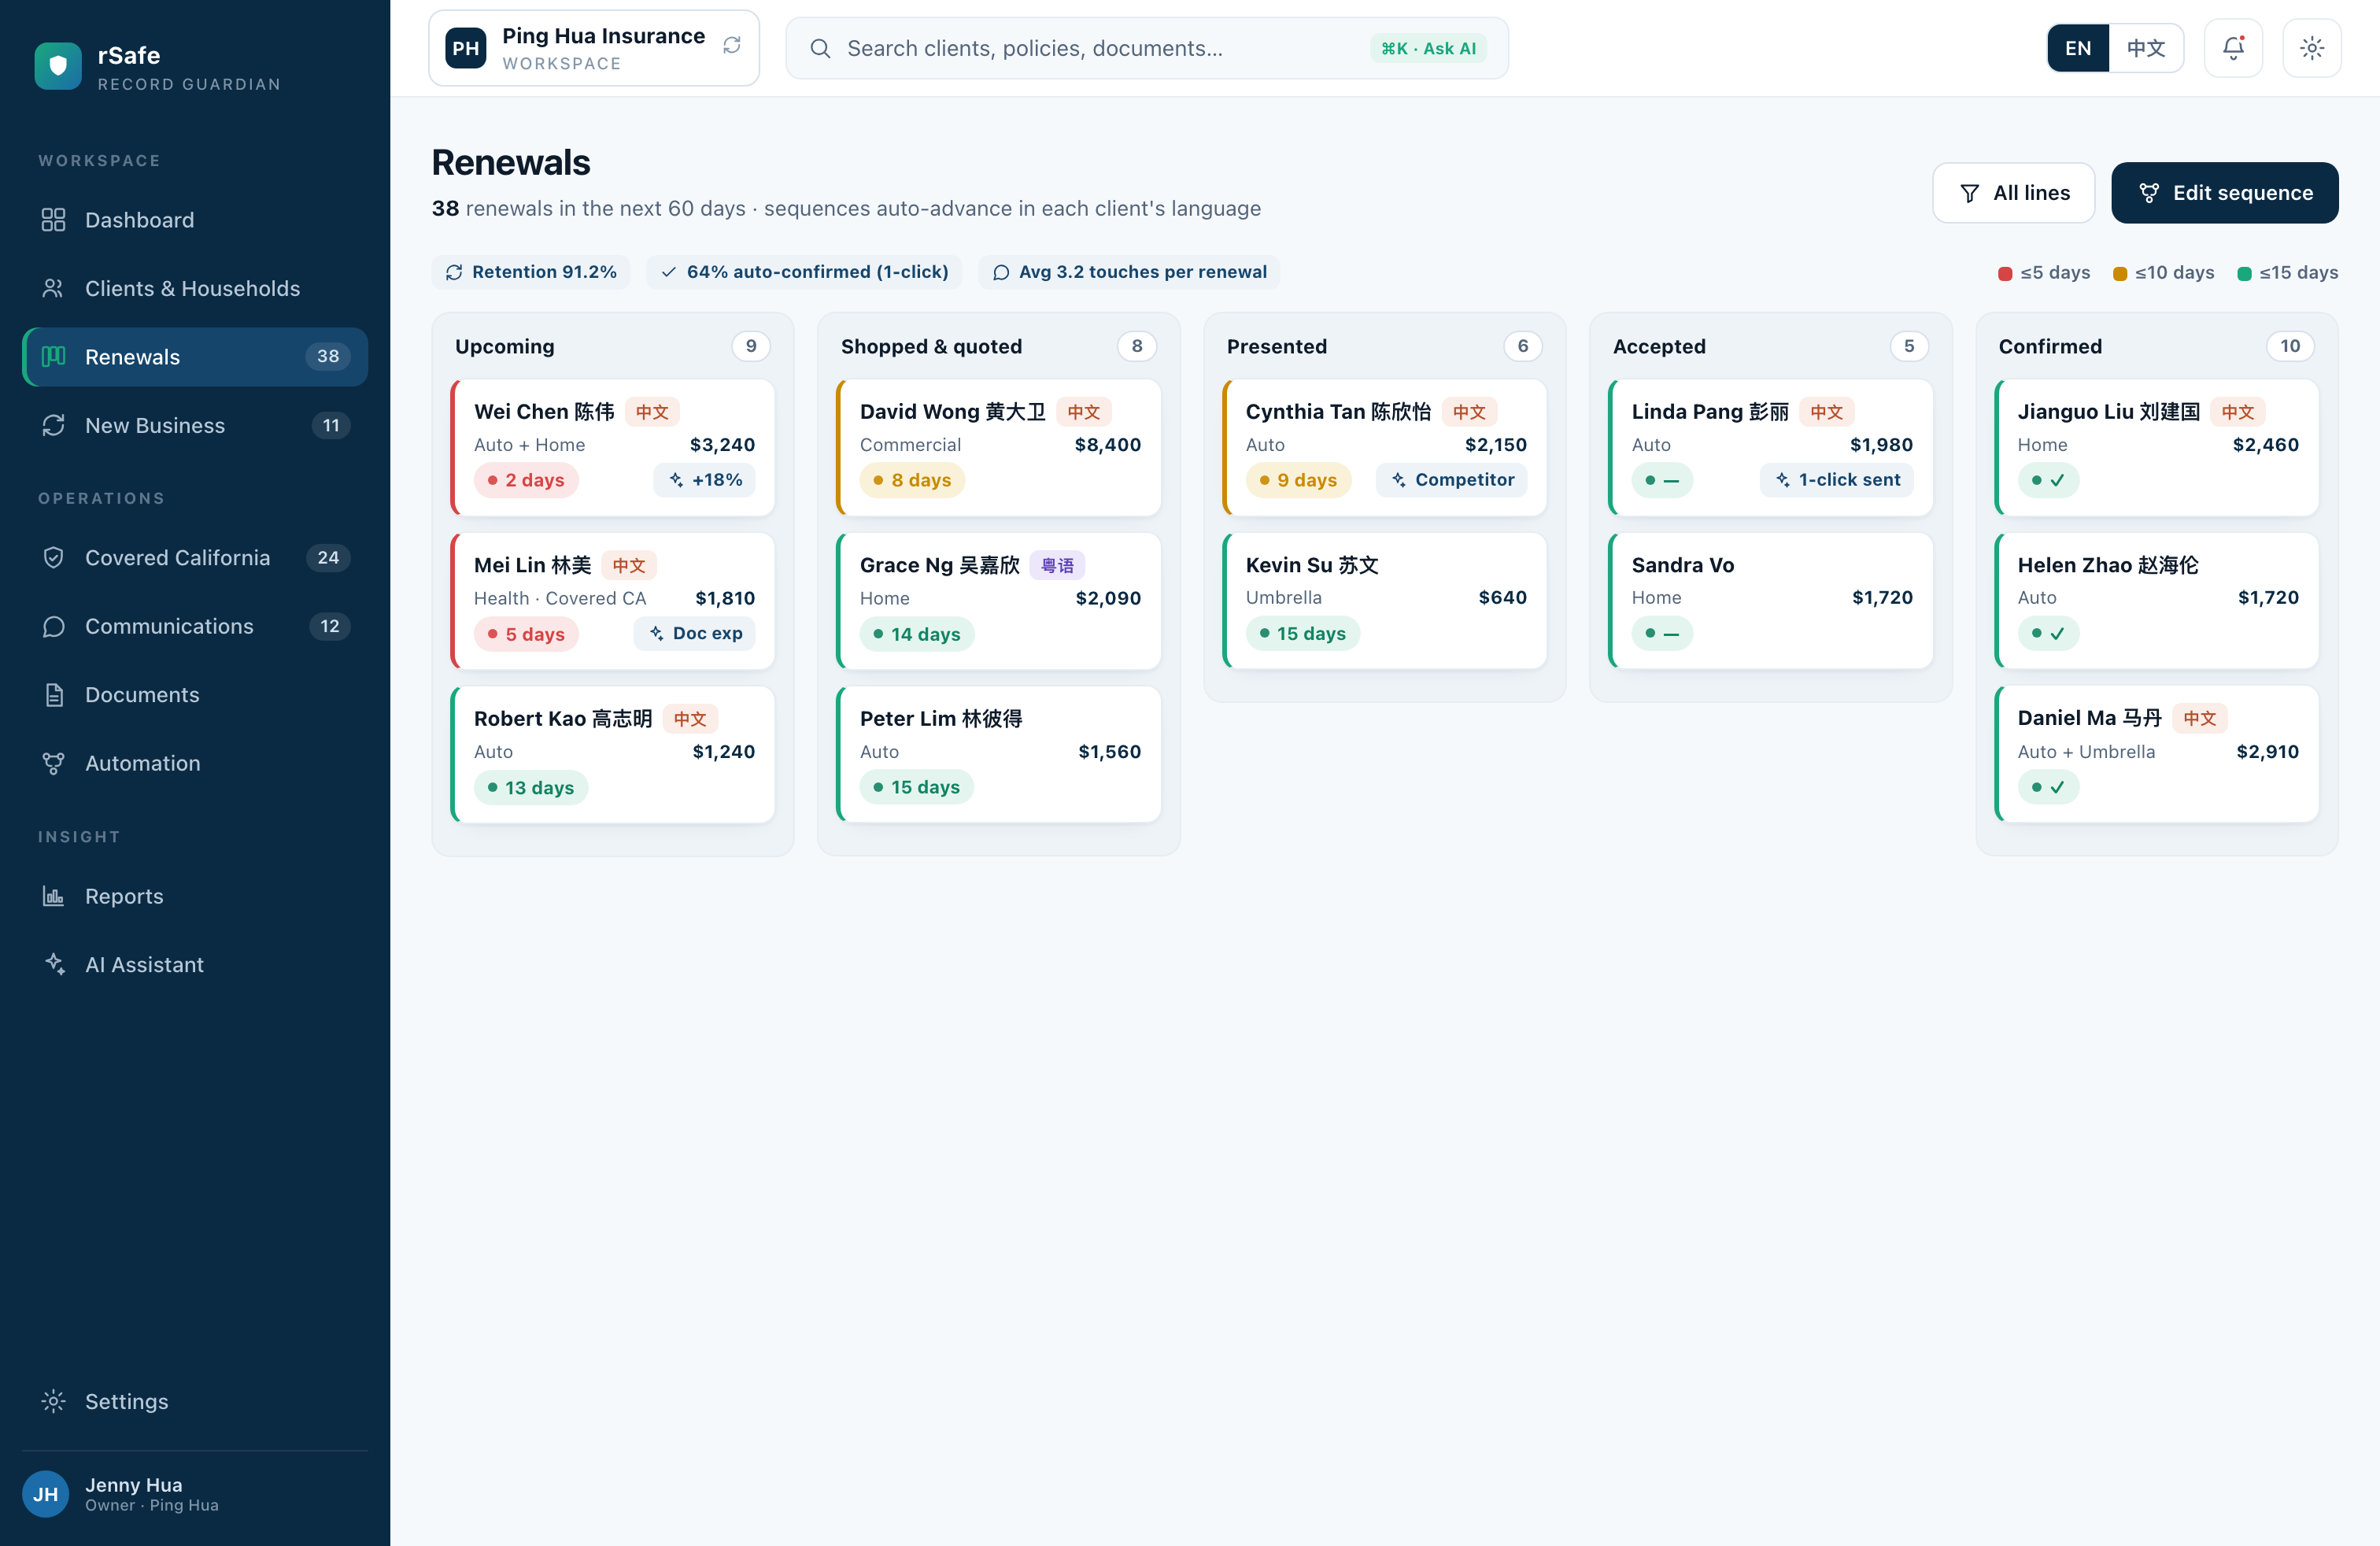Open Jenny Hua user profile
Viewport: 2380px width, 1546px height.
click(x=195, y=1494)
